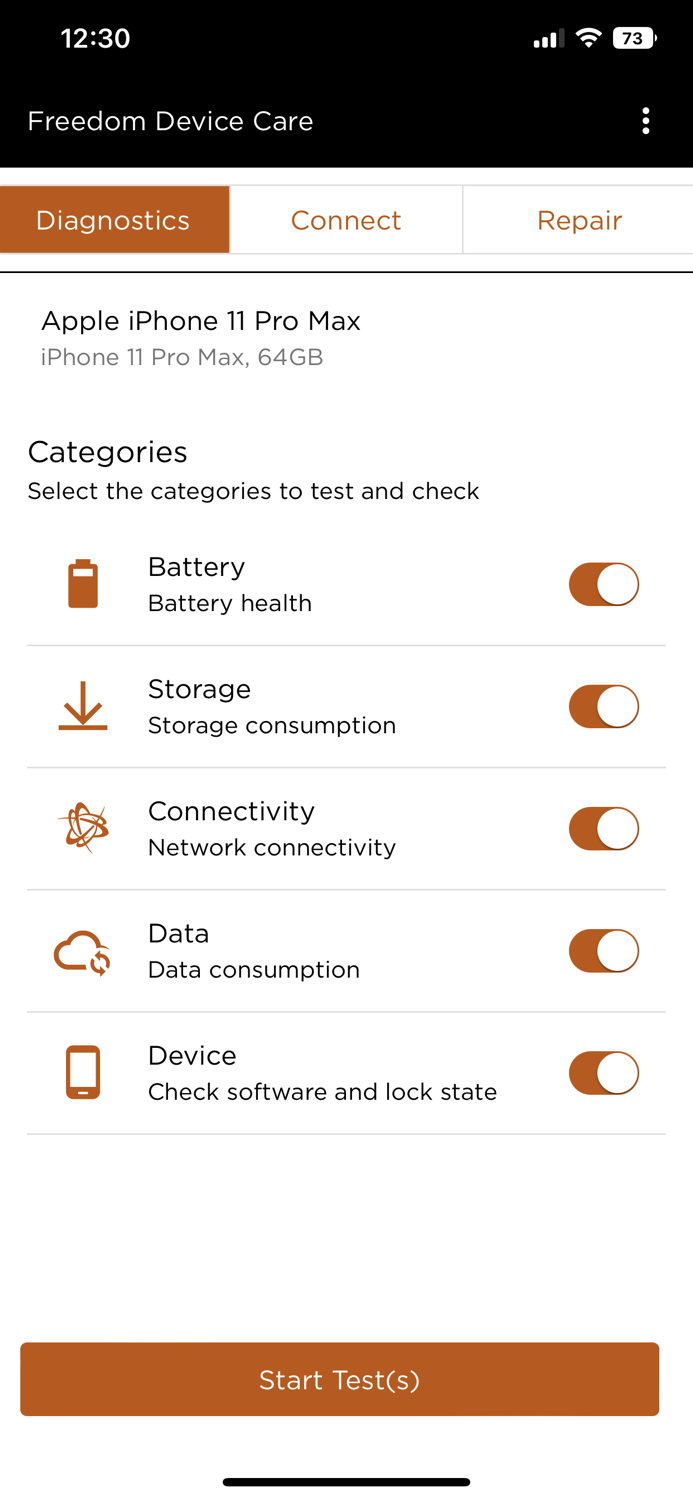The image size is (693, 1500).
Task: Tap the cellular signal bars icon
Action: click(548, 38)
